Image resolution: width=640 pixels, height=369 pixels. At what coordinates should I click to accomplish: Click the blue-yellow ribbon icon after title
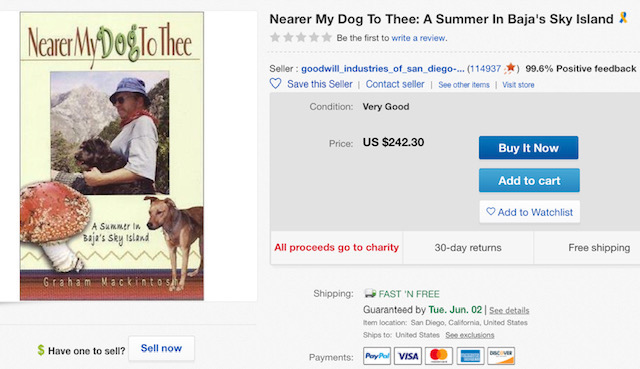tap(623, 18)
